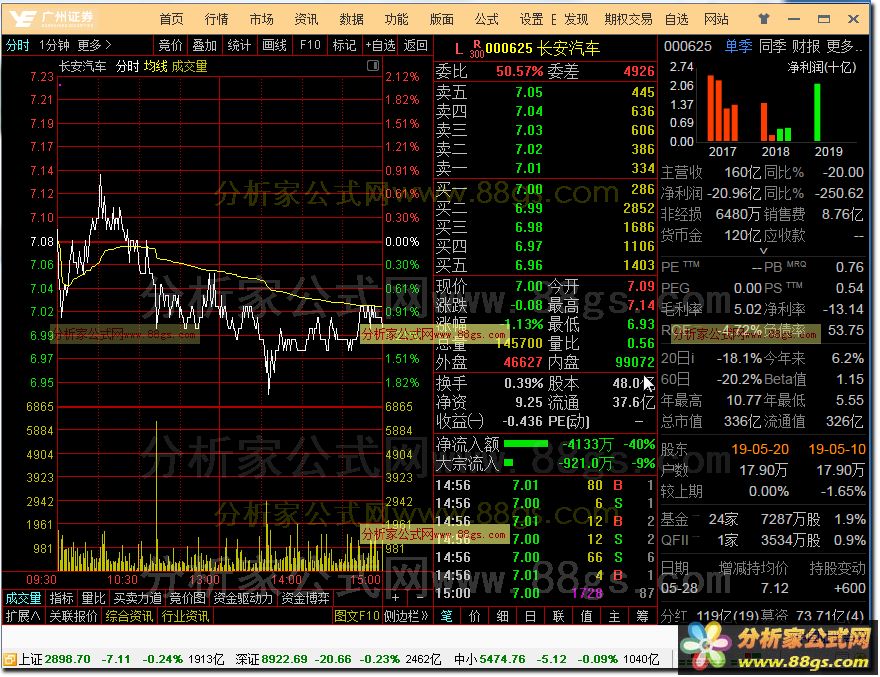Select 联 linked tab

coord(558,616)
